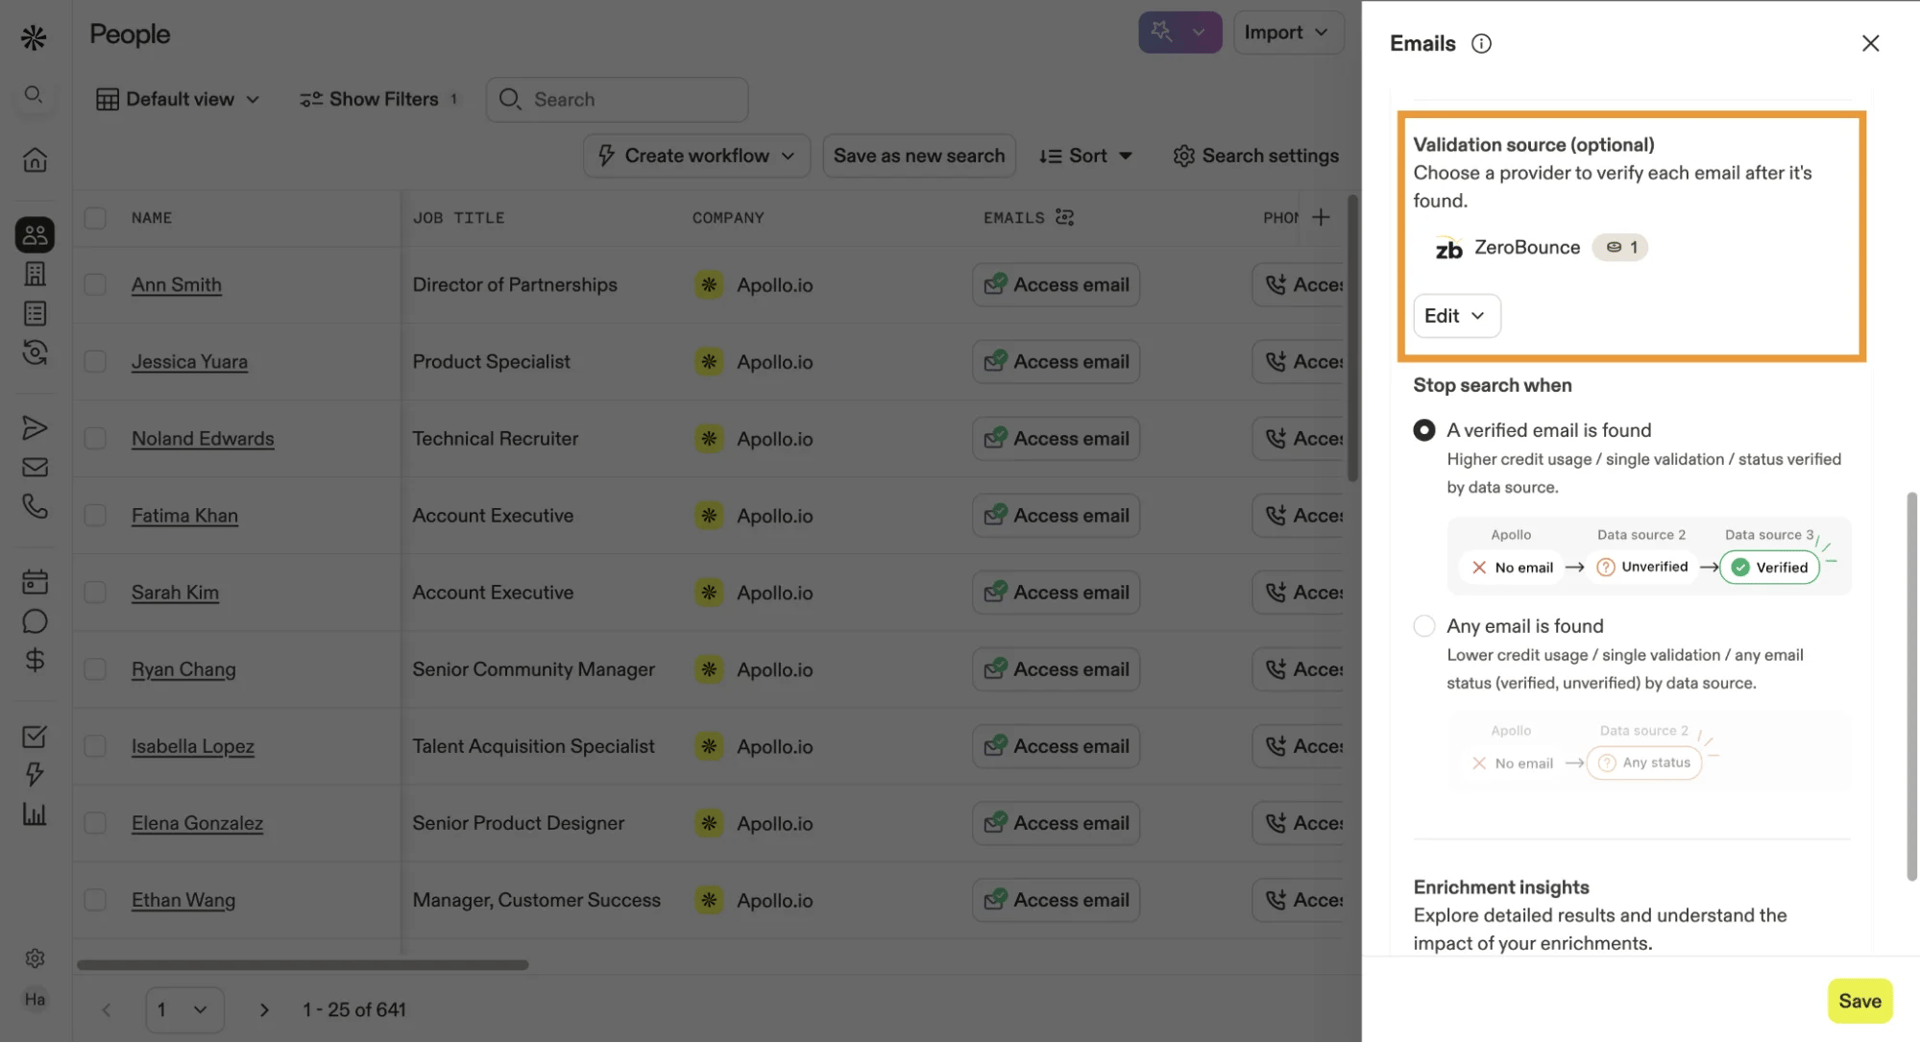Select 'Any email is found' option
This screenshot has width=1920, height=1043.
[x=1424, y=626]
